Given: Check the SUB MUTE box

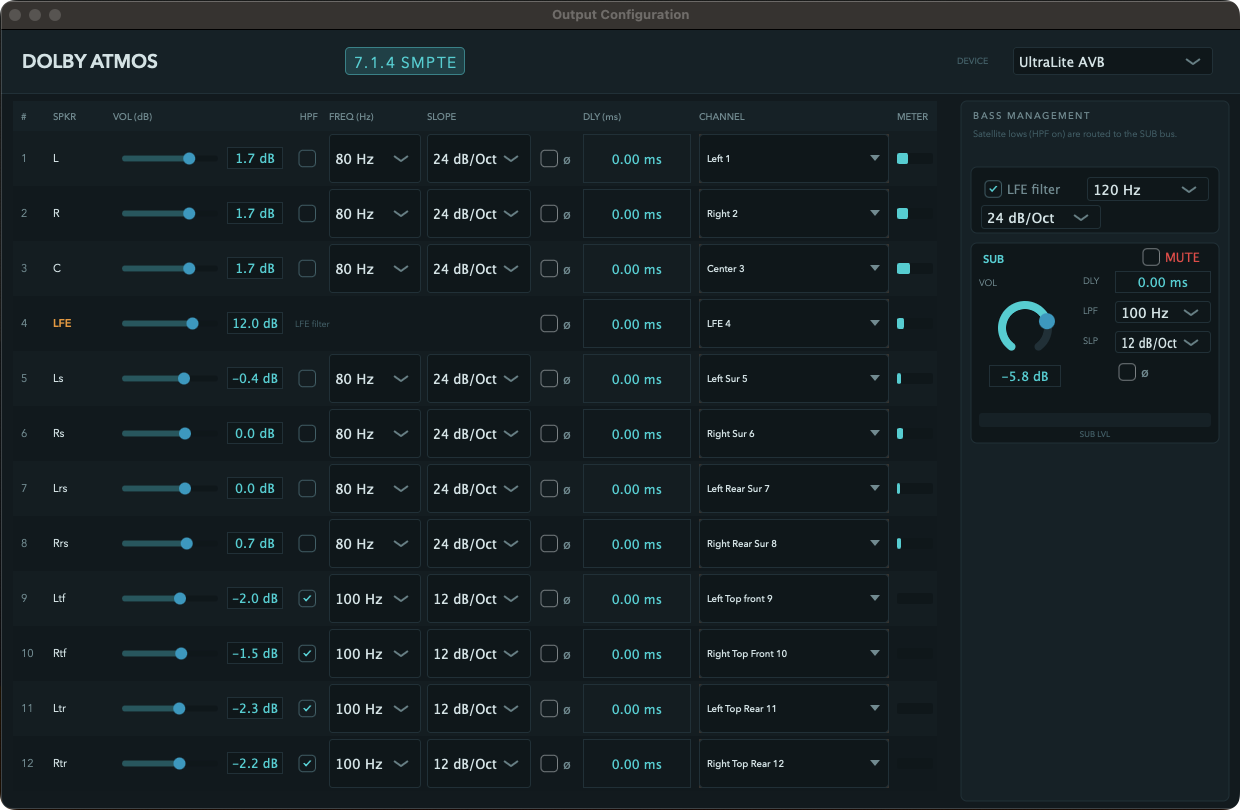Looking at the screenshot, I should coord(1151,257).
